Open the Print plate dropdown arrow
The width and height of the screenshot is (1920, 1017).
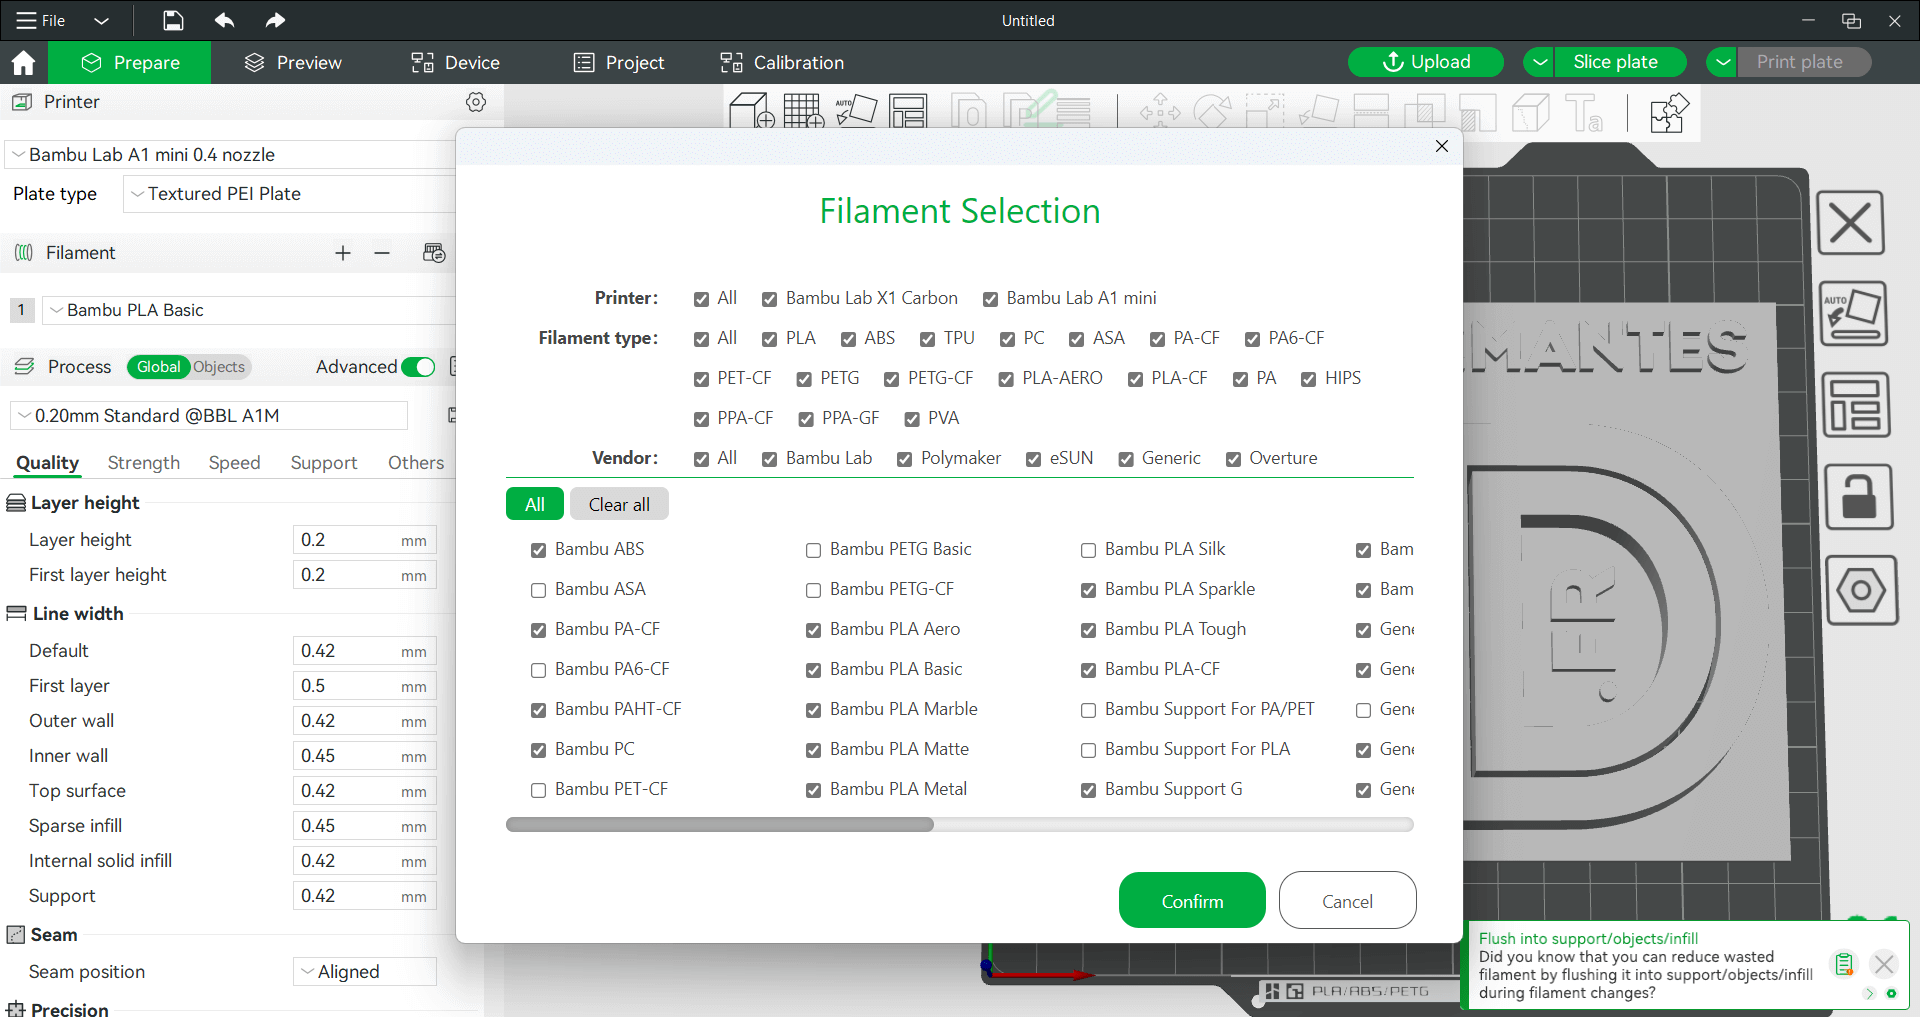pyautogui.click(x=1722, y=62)
